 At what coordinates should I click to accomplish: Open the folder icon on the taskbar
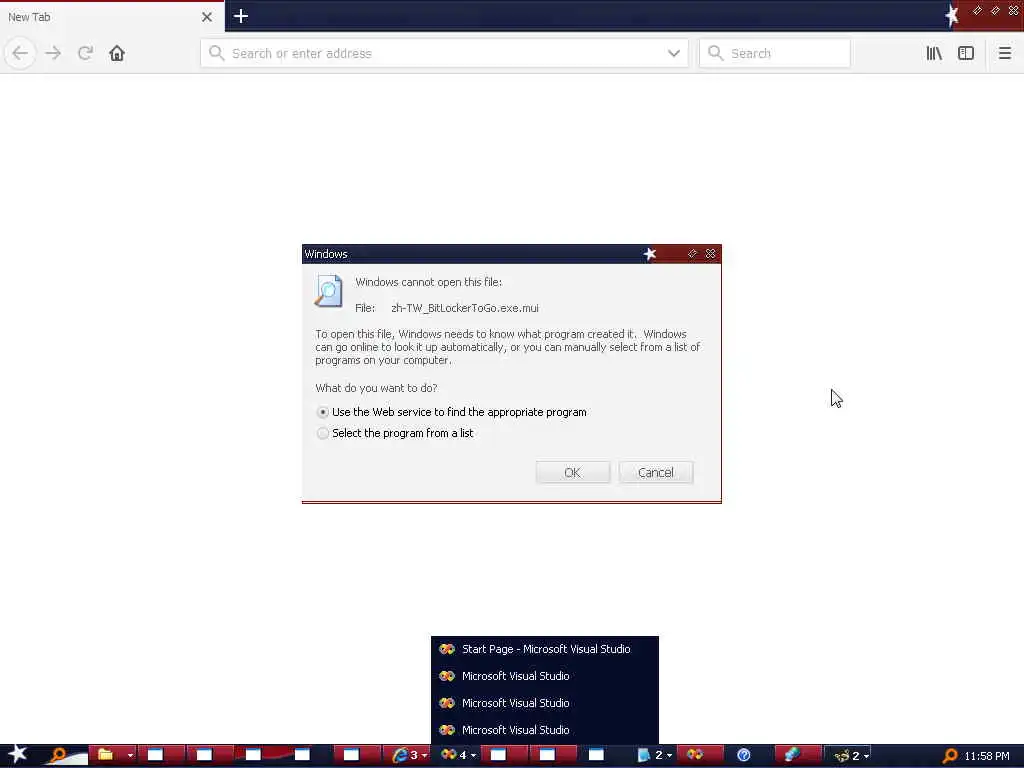(105, 755)
